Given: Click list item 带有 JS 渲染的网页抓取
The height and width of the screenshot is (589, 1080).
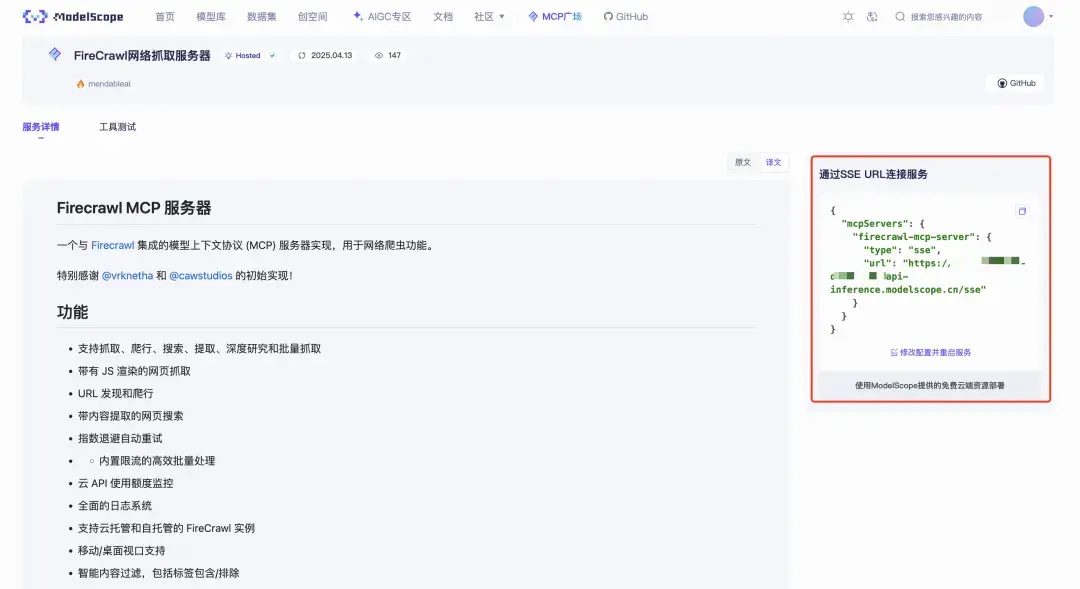Looking at the screenshot, I should tap(134, 371).
